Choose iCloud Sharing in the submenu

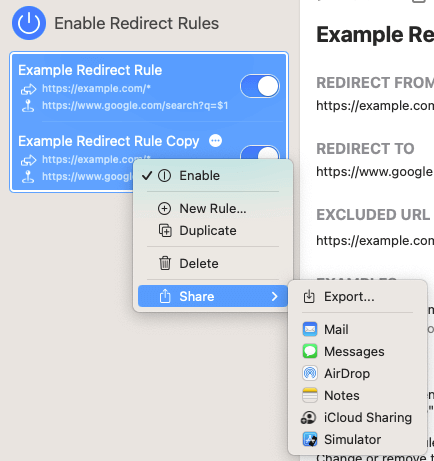coord(357,417)
